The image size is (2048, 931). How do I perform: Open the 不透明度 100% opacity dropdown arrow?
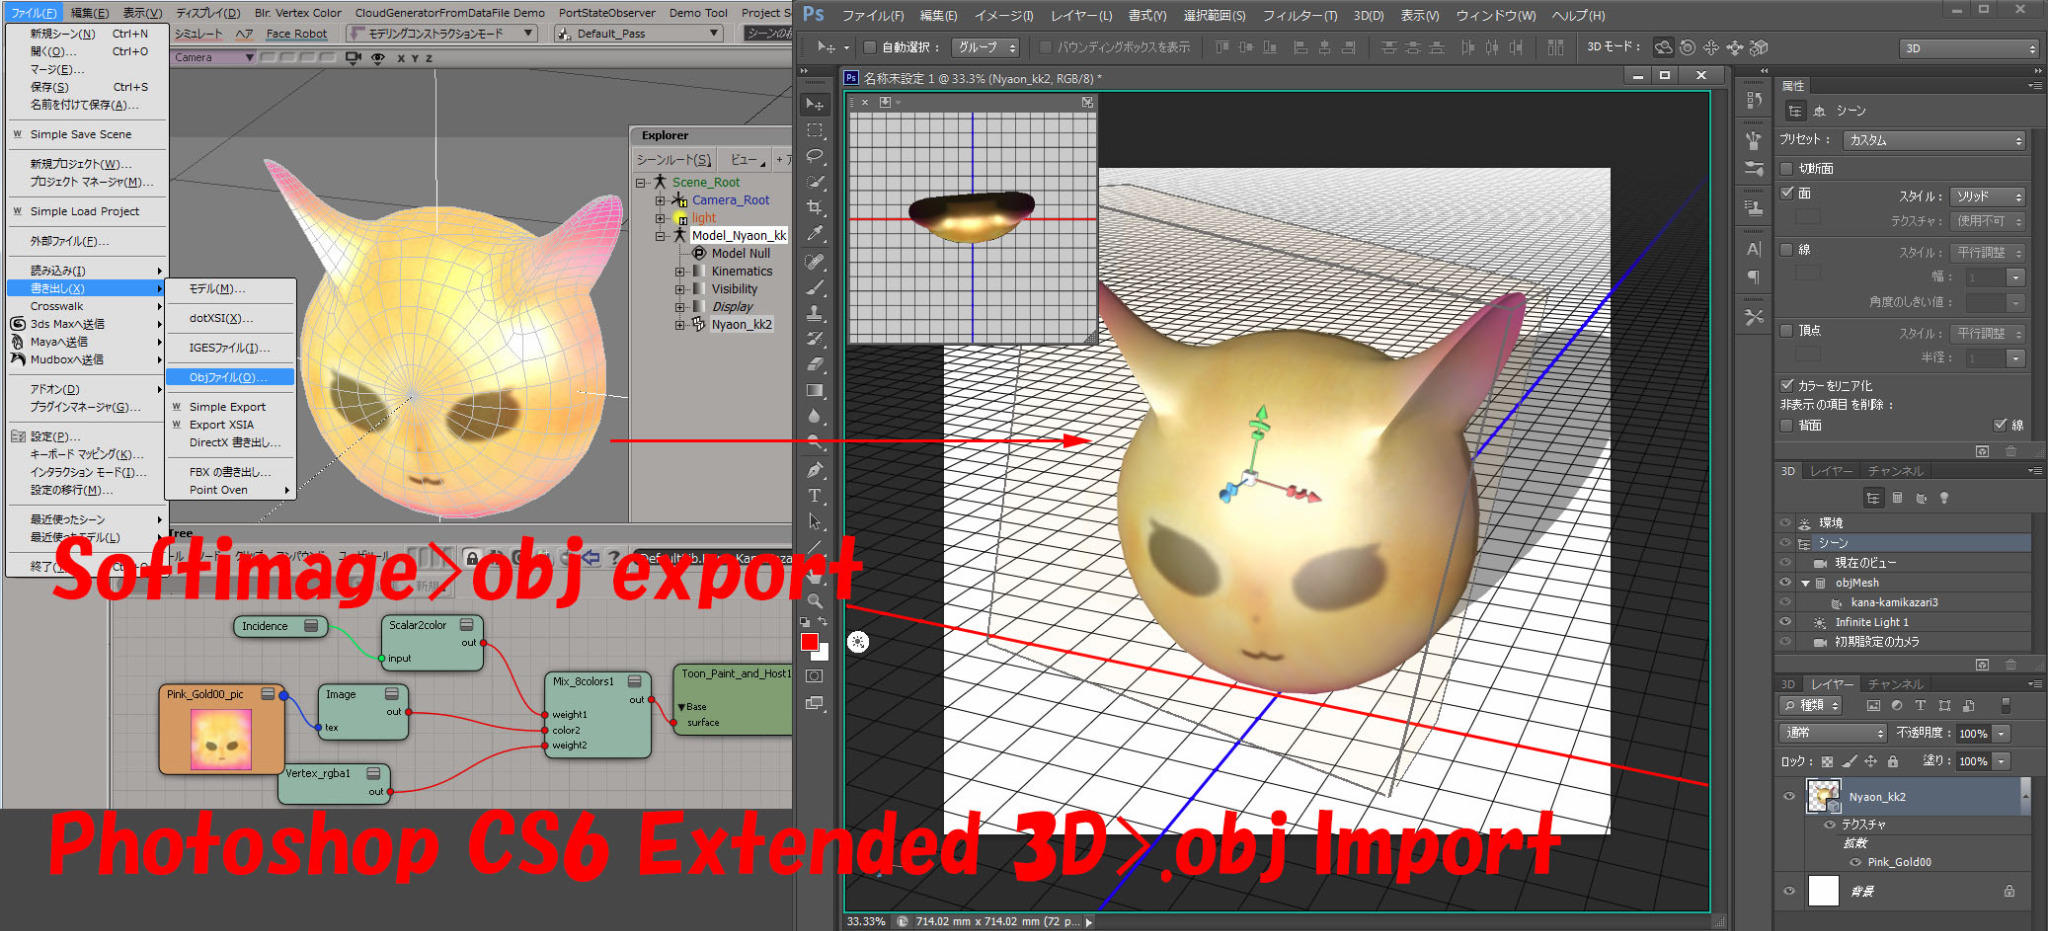pos(2002,733)
